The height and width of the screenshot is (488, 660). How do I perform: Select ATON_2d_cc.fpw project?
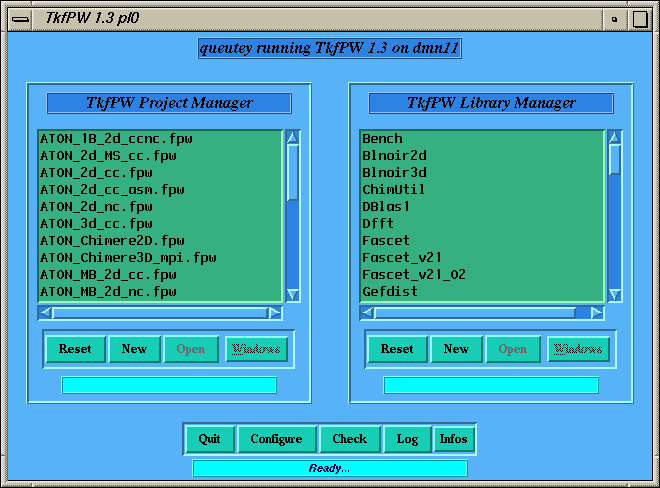160,173
